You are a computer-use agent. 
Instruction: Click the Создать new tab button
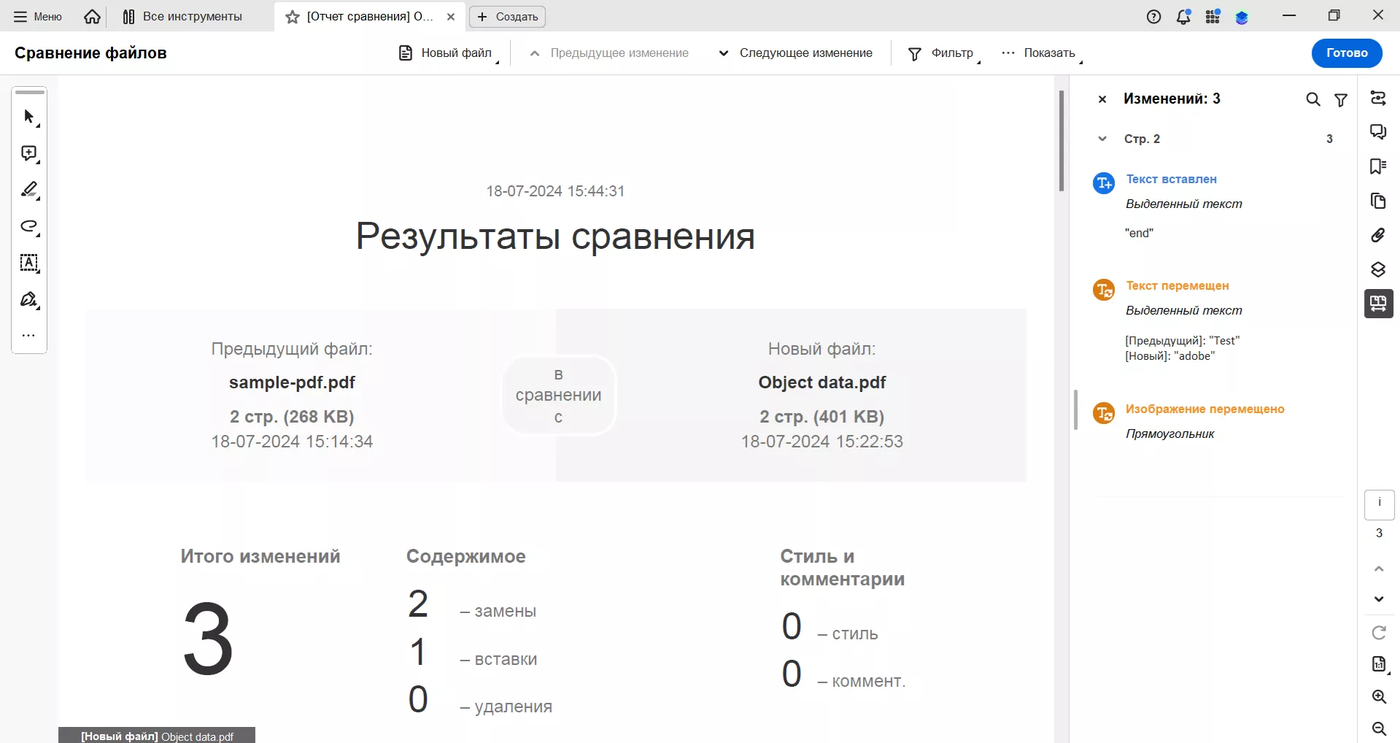click(x=508, y=17)
